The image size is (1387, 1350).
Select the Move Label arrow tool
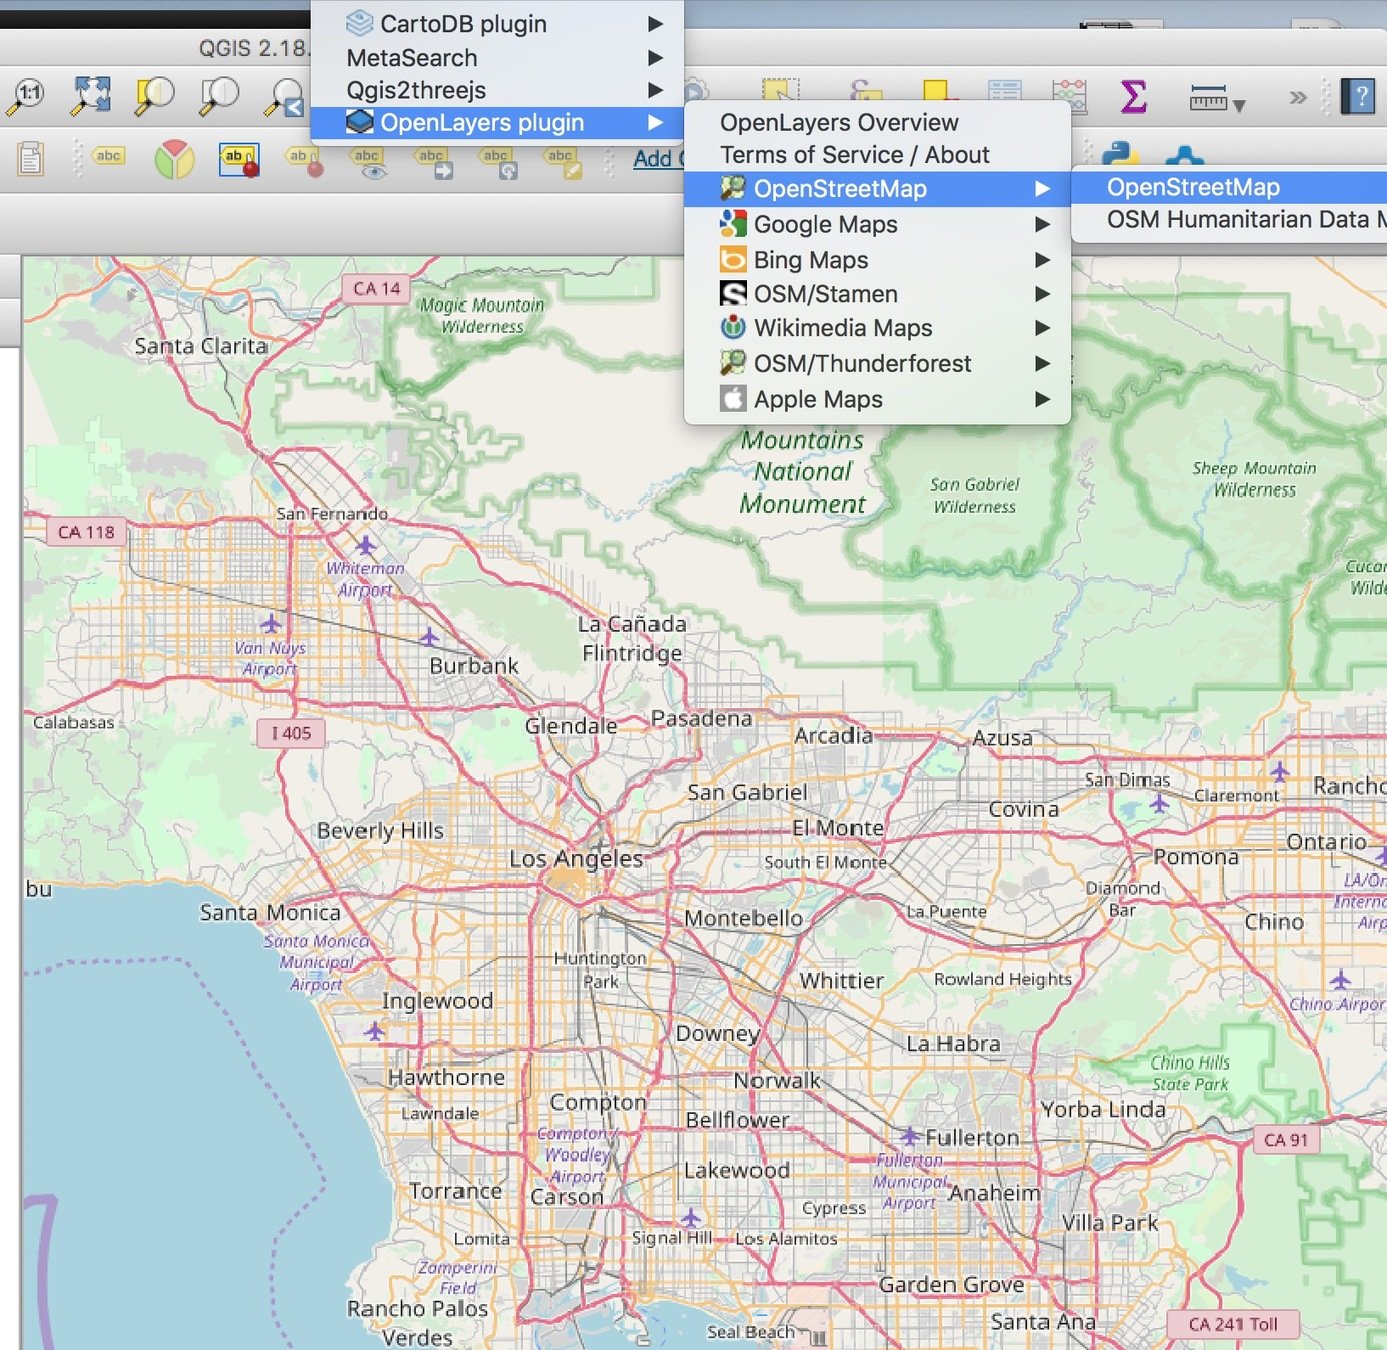[434, 162]
